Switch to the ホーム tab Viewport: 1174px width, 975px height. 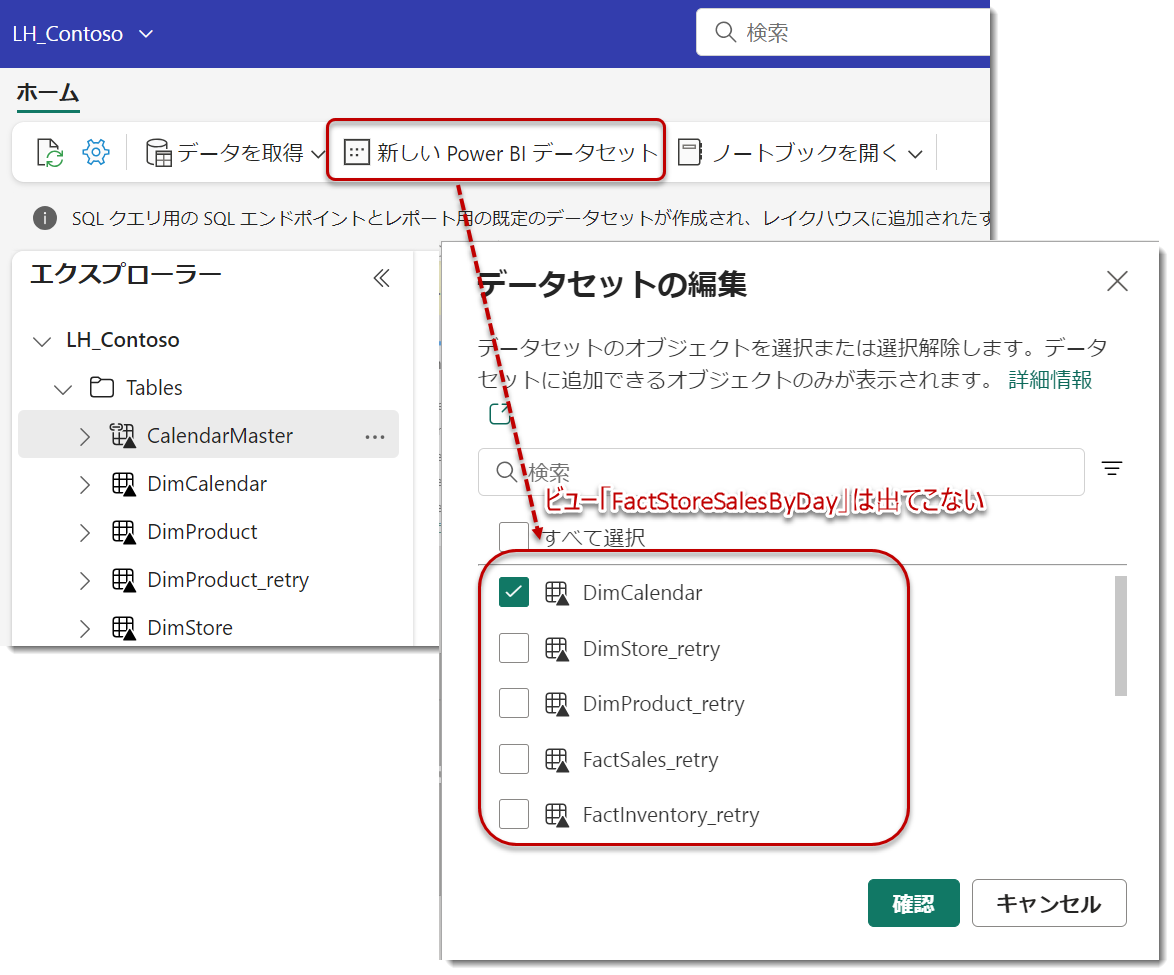coord(48,93)
